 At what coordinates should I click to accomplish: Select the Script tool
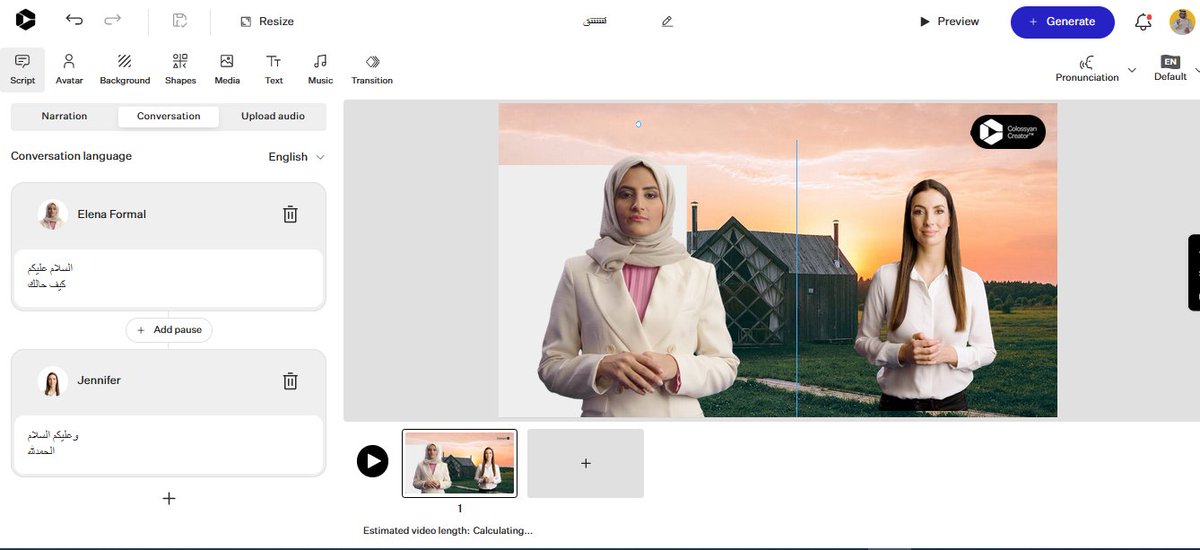pos(22,69)
